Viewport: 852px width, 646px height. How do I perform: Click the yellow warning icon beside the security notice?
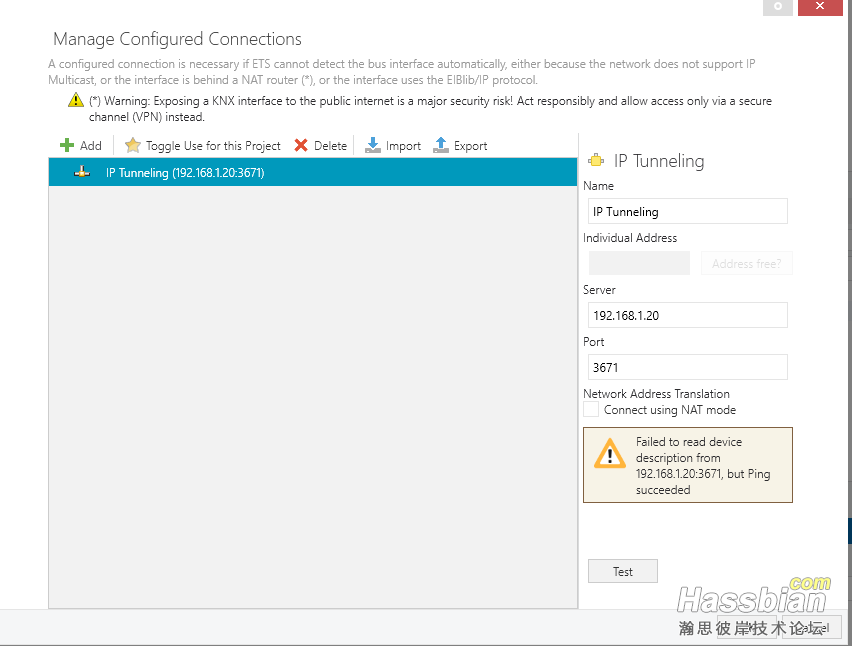coord(76,101)
